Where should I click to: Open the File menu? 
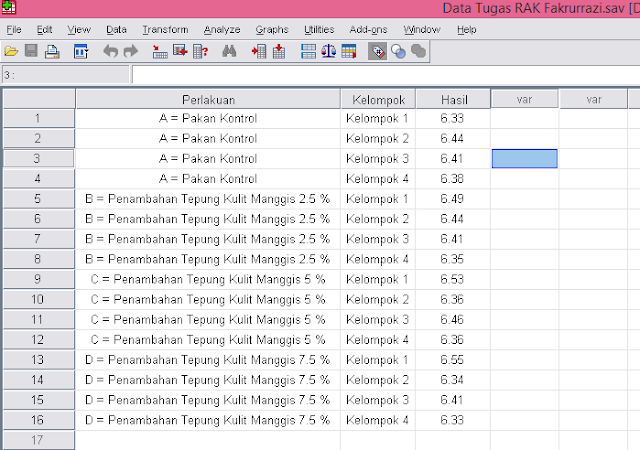(14, 30)
